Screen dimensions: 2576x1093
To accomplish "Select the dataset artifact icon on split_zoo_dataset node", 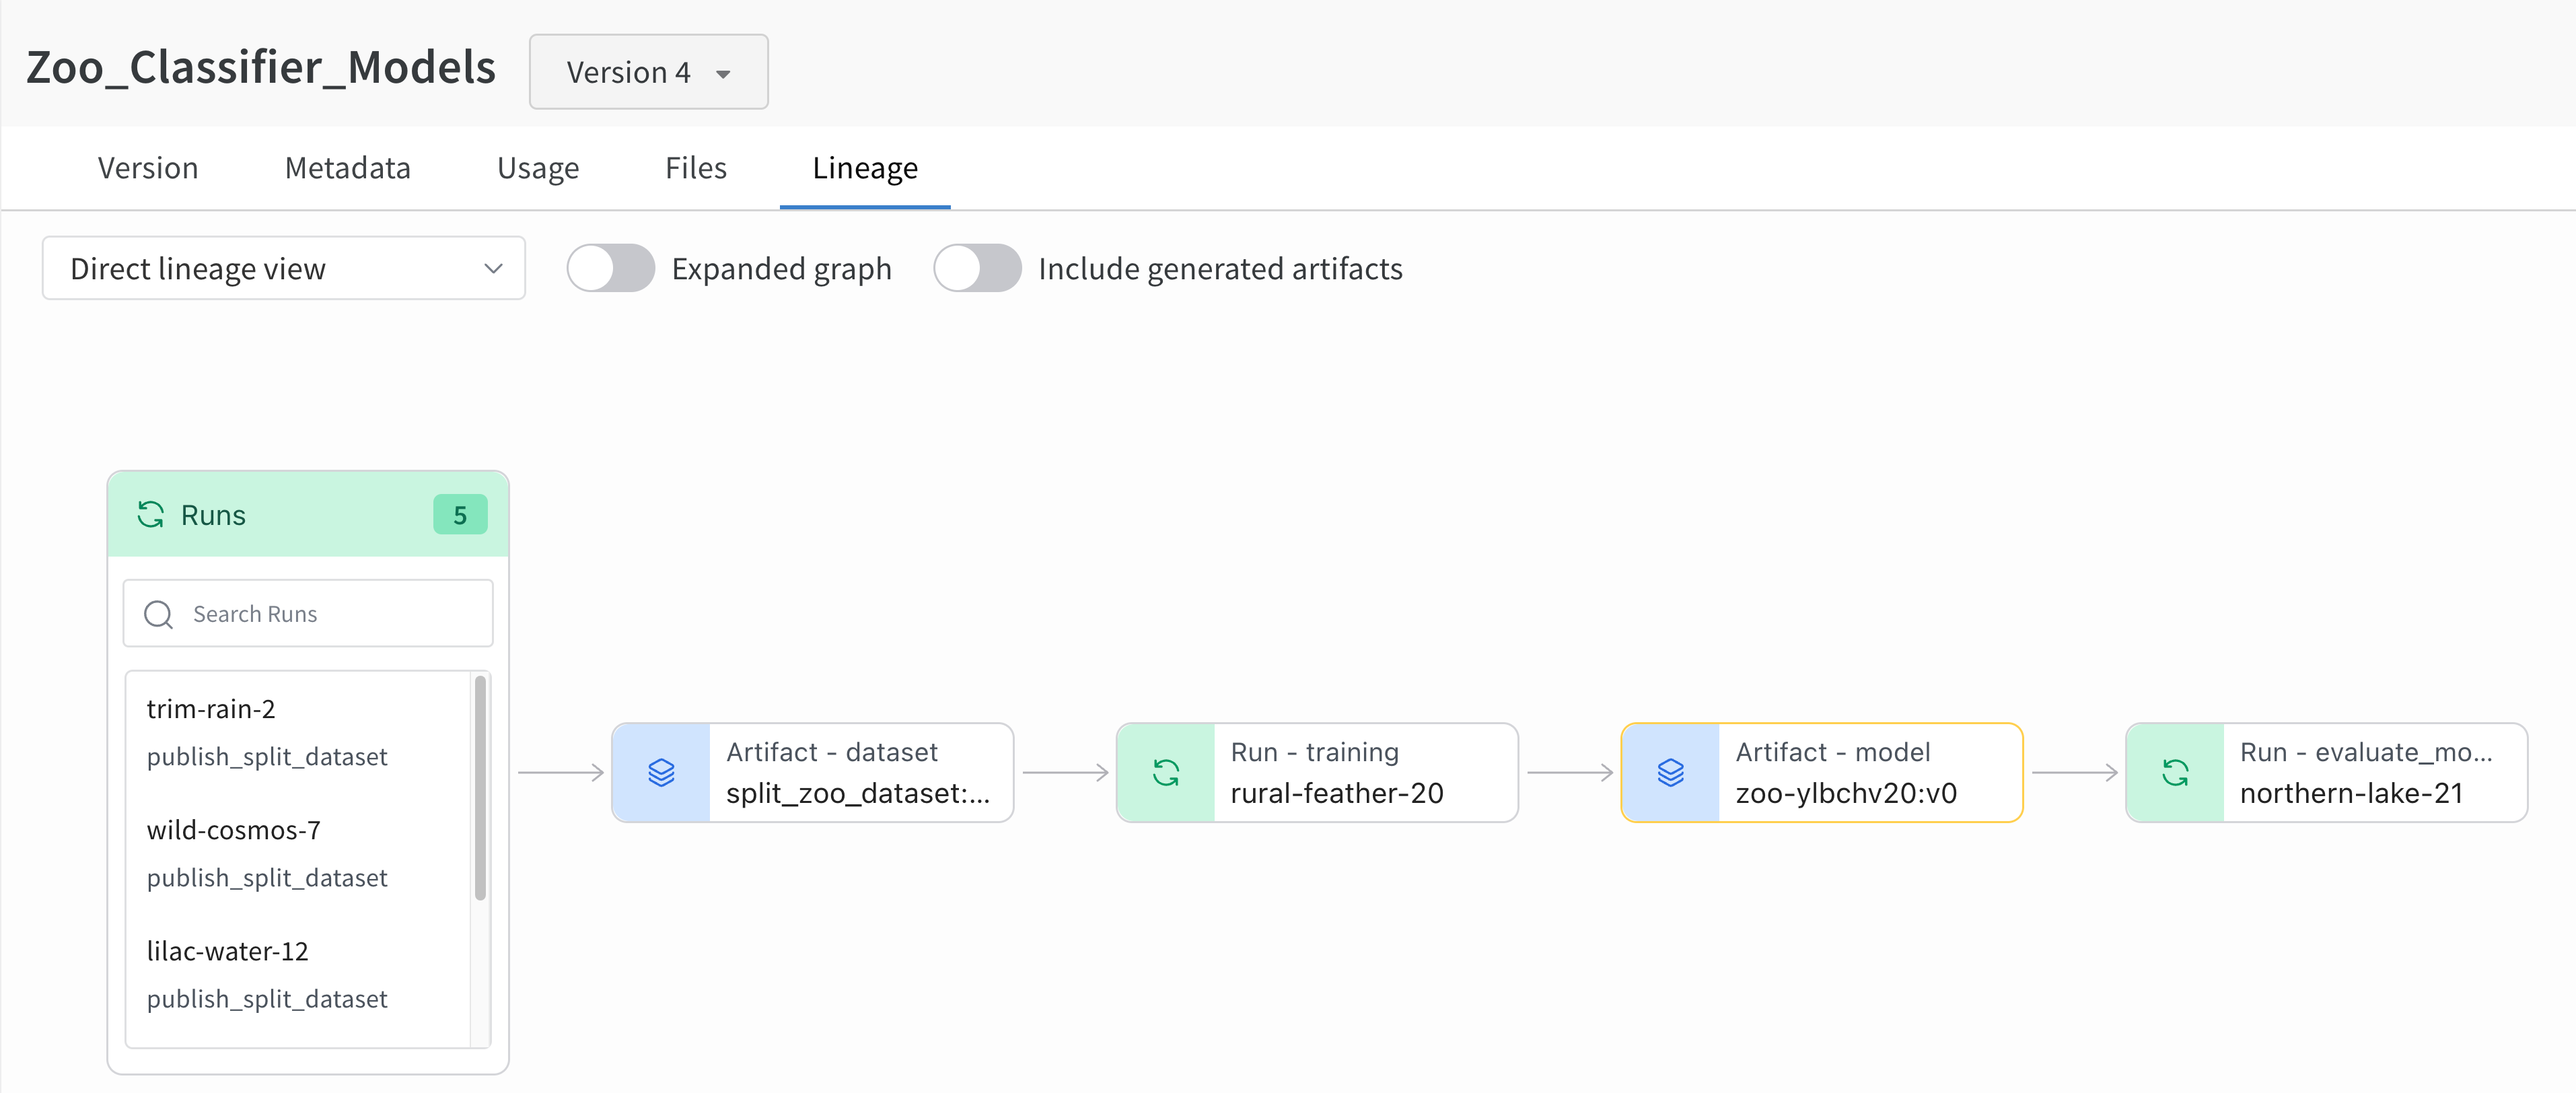I will coord(661,772).
